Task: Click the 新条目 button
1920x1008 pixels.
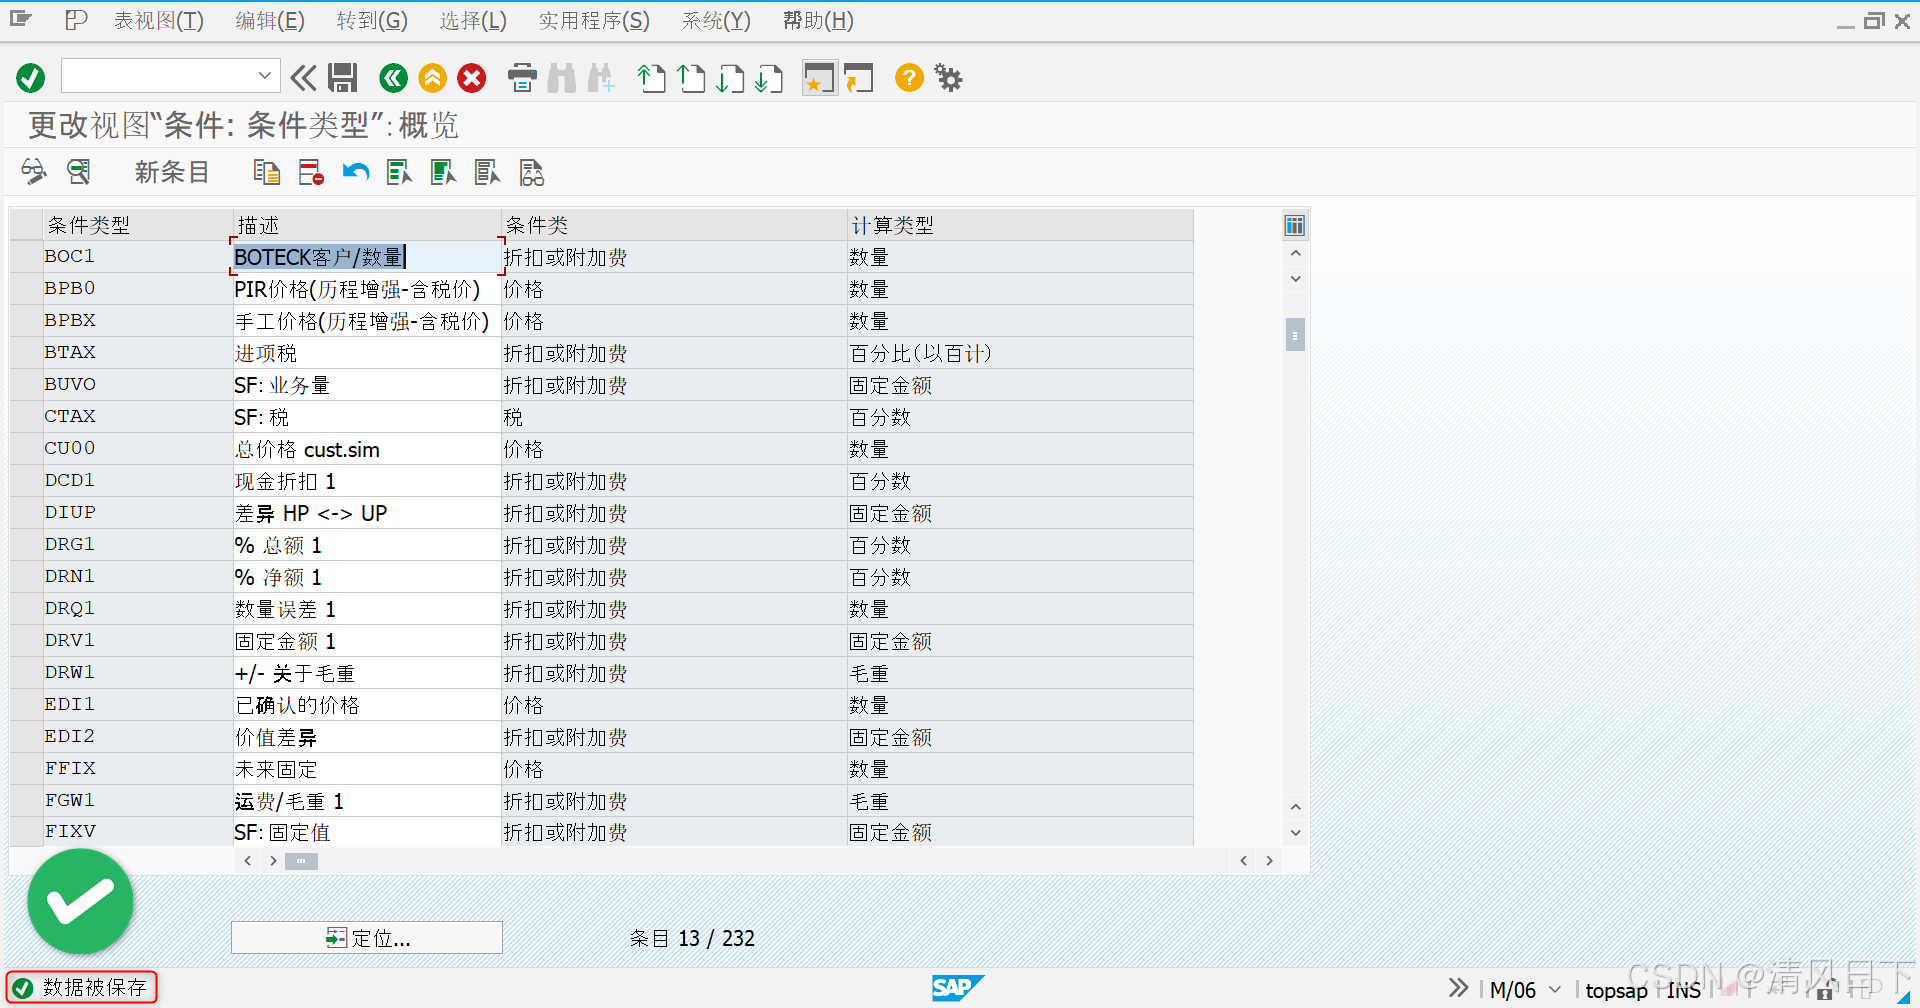Action: point(172,172)
